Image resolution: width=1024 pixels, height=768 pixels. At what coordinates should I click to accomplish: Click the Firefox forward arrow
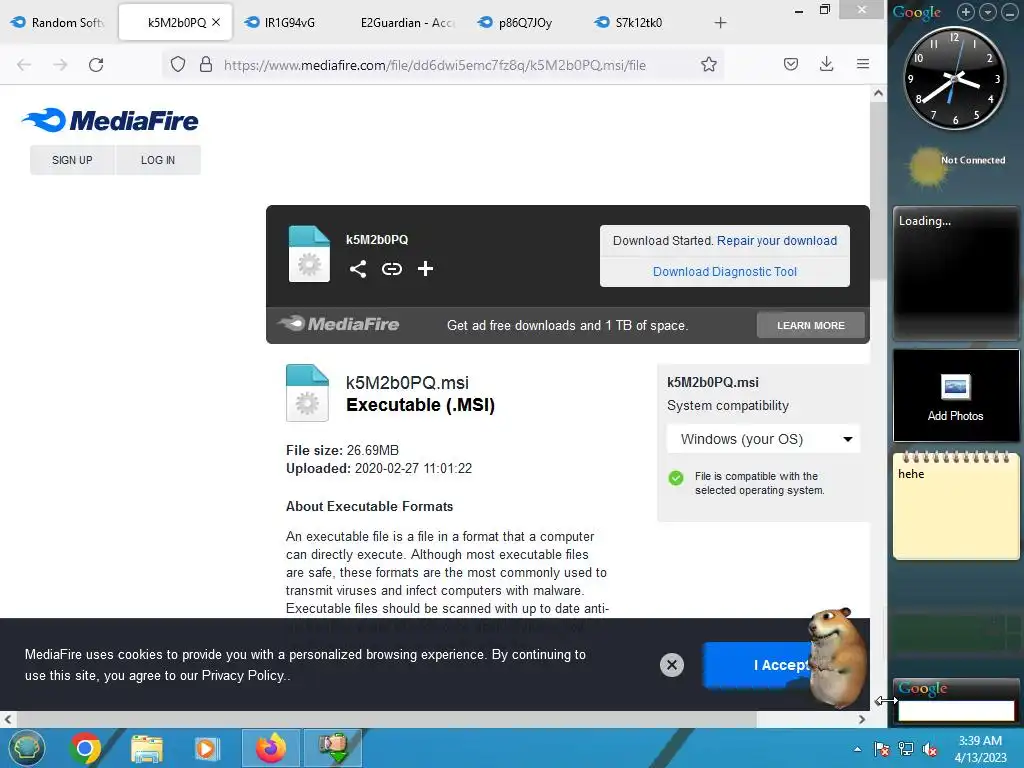point(60,65)
